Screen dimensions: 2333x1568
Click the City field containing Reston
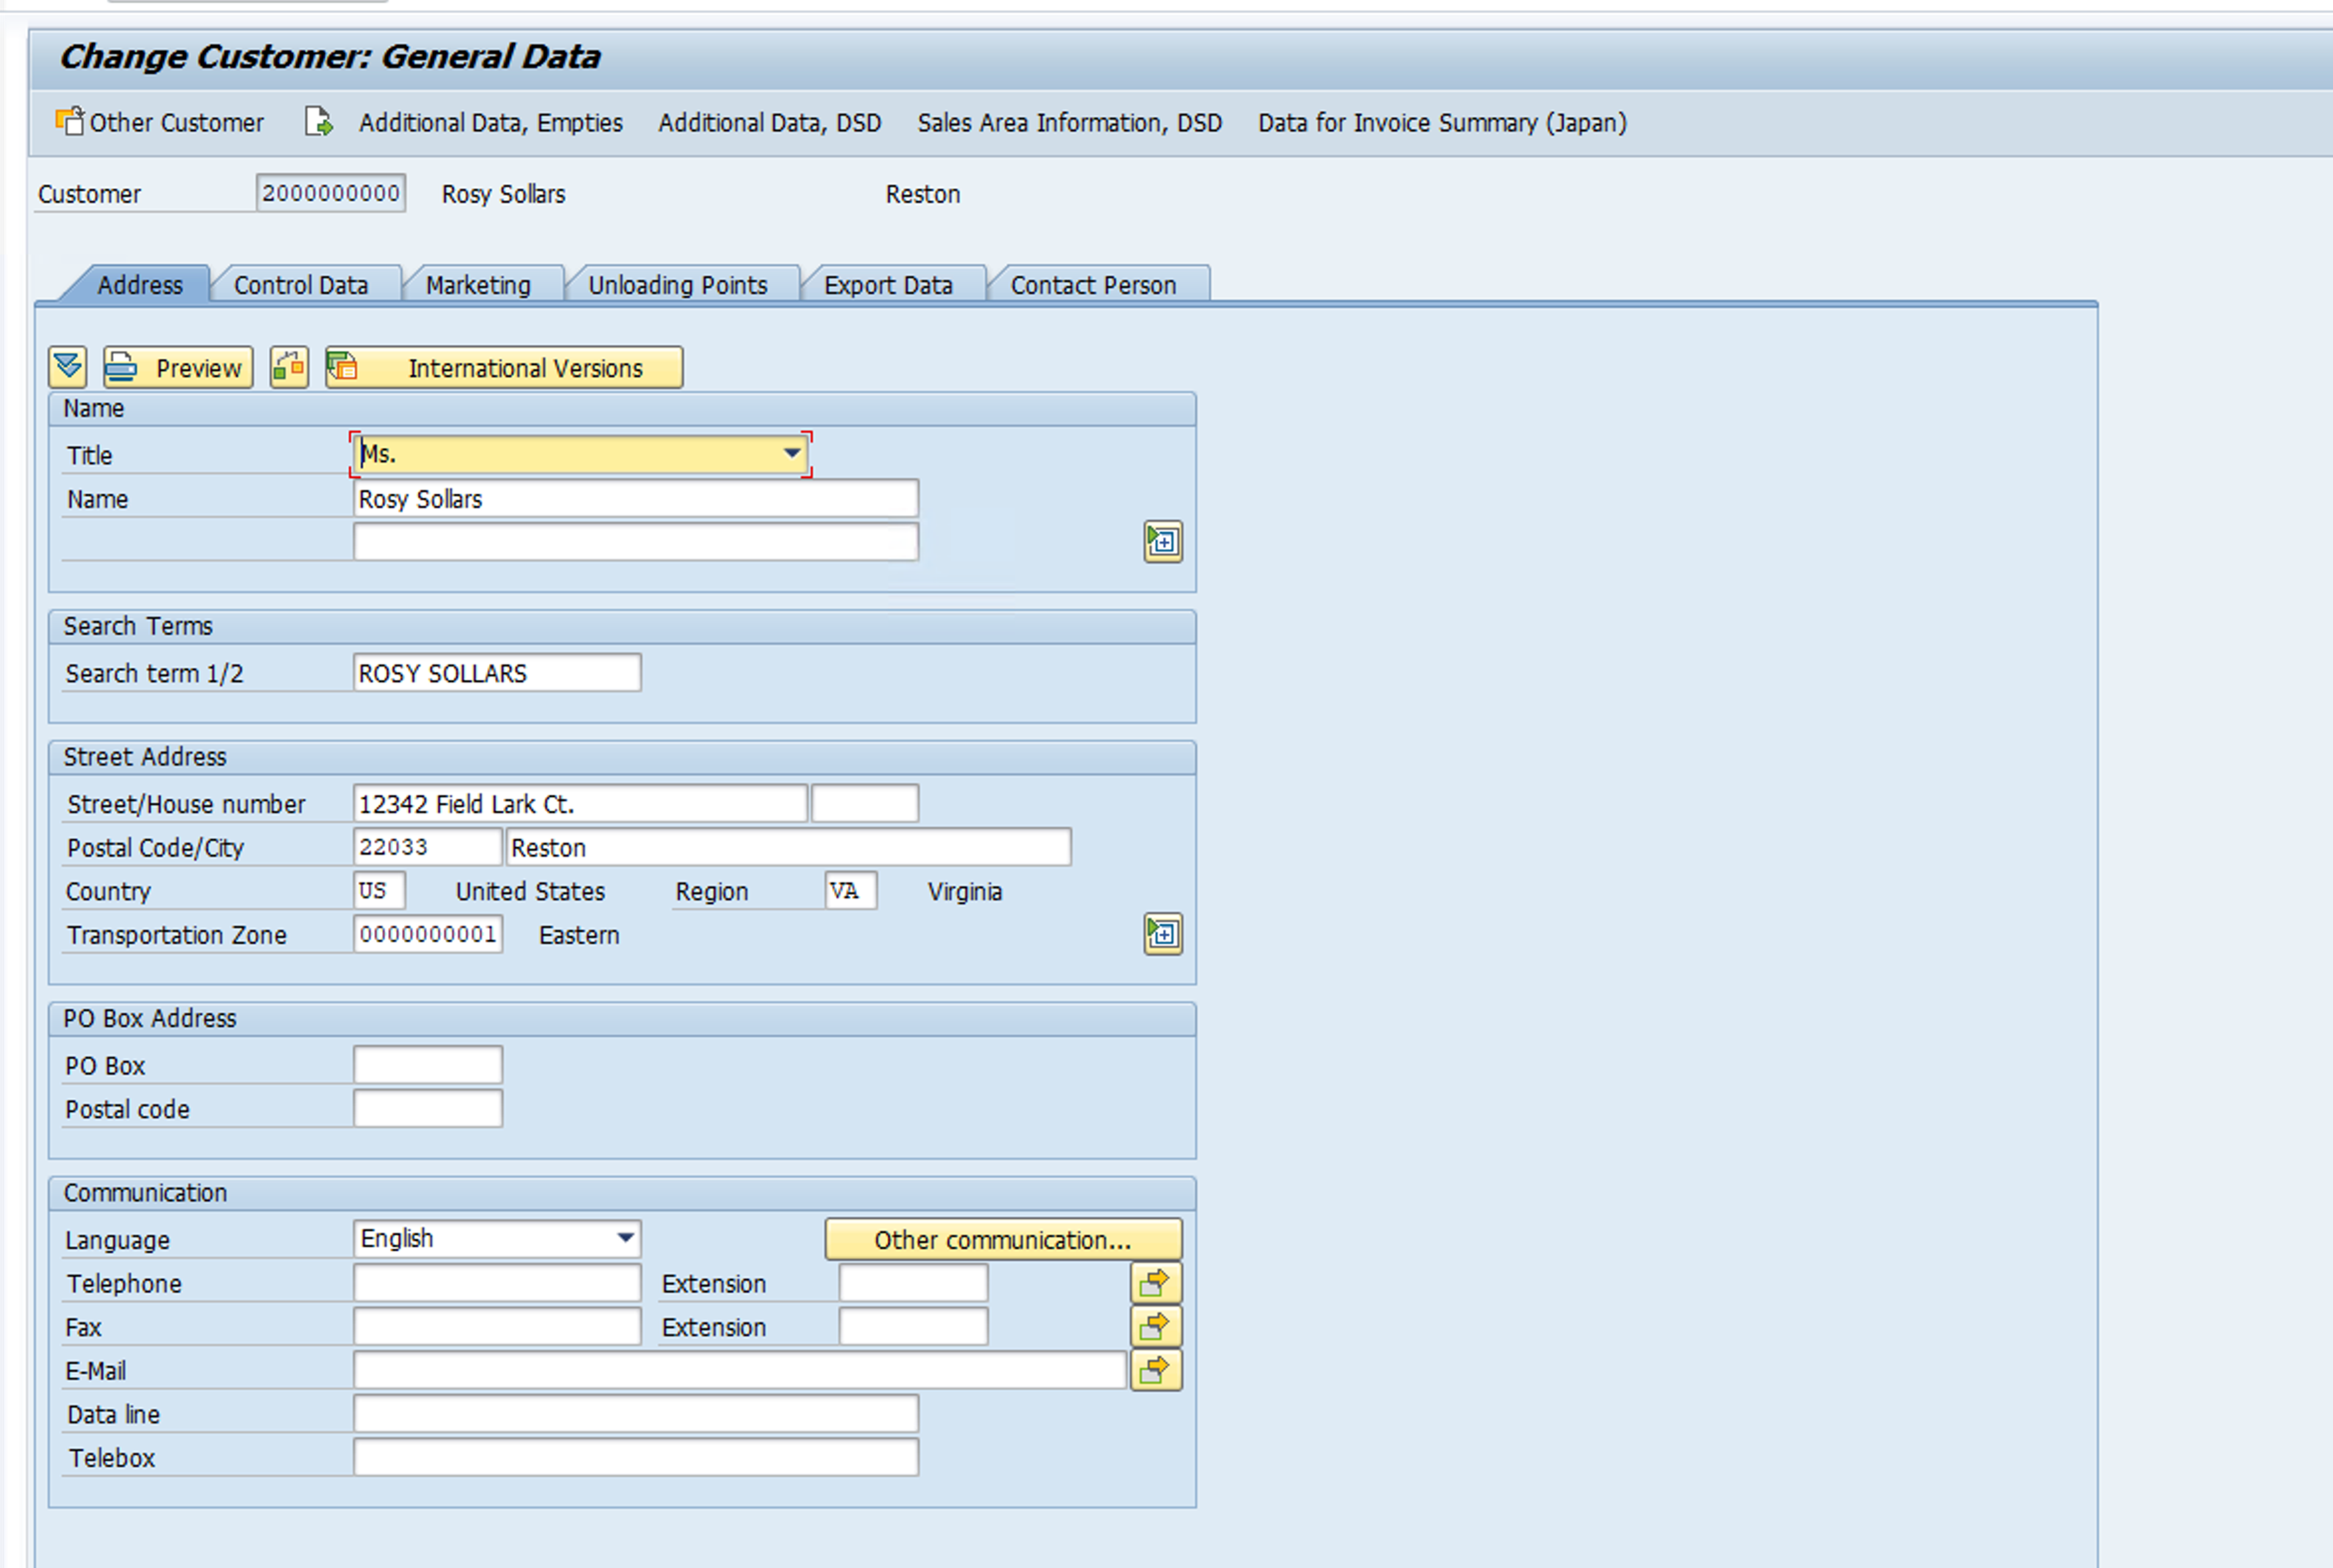point(788,847)
